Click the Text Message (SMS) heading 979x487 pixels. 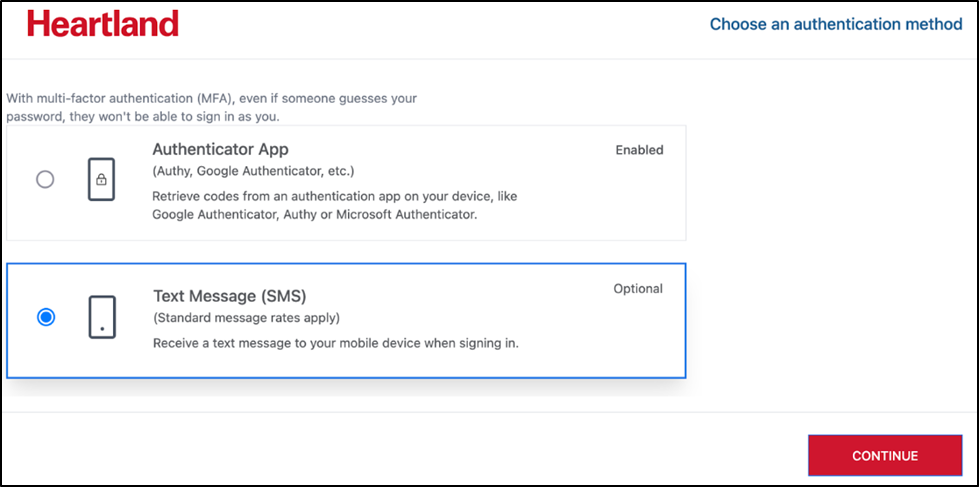click(x=230, y=295)
